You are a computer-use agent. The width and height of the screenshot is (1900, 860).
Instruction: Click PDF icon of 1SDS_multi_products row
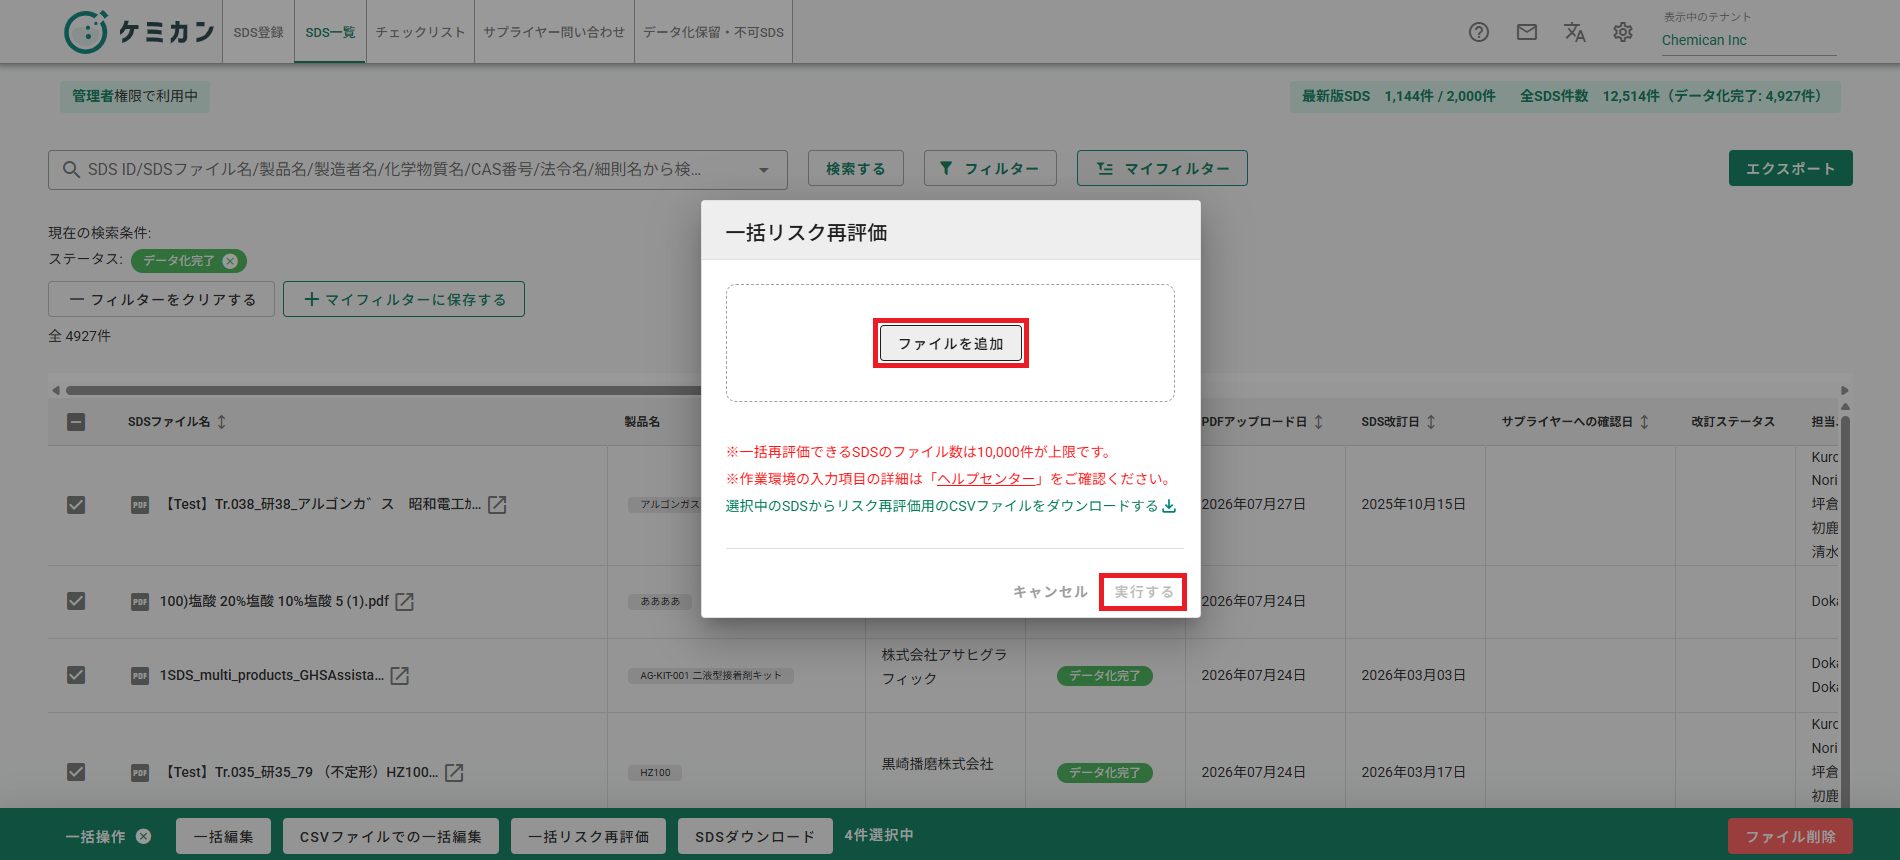pyautogui.click(x=140, y=675)
